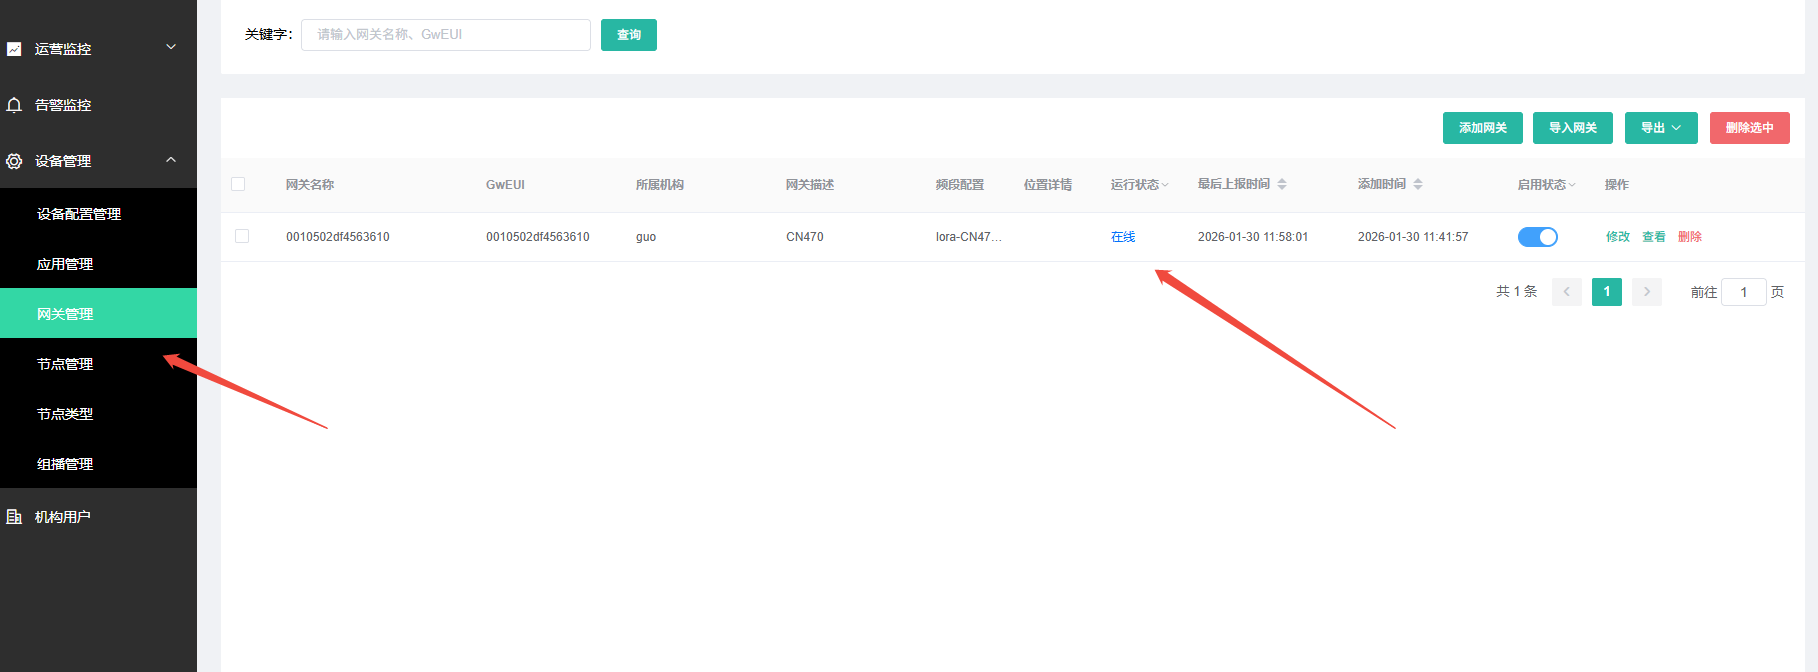This screenshot has height=672, width=1818.
Task: Click the 设备管理 gear icon
Action: [x=14, y=161]
